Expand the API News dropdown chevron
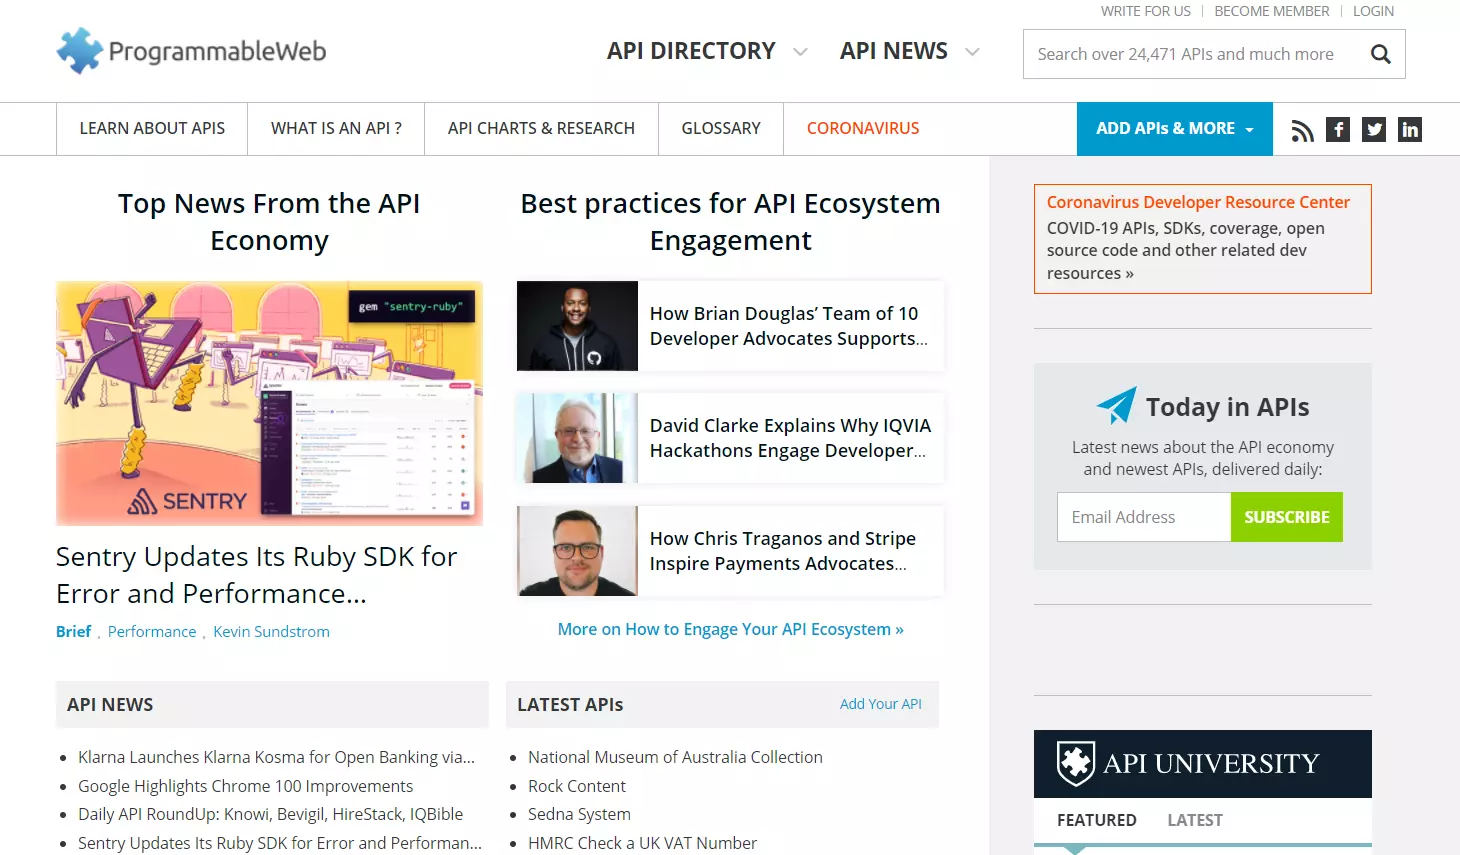Screen dimensions: 1460x855 click(972, 52)
